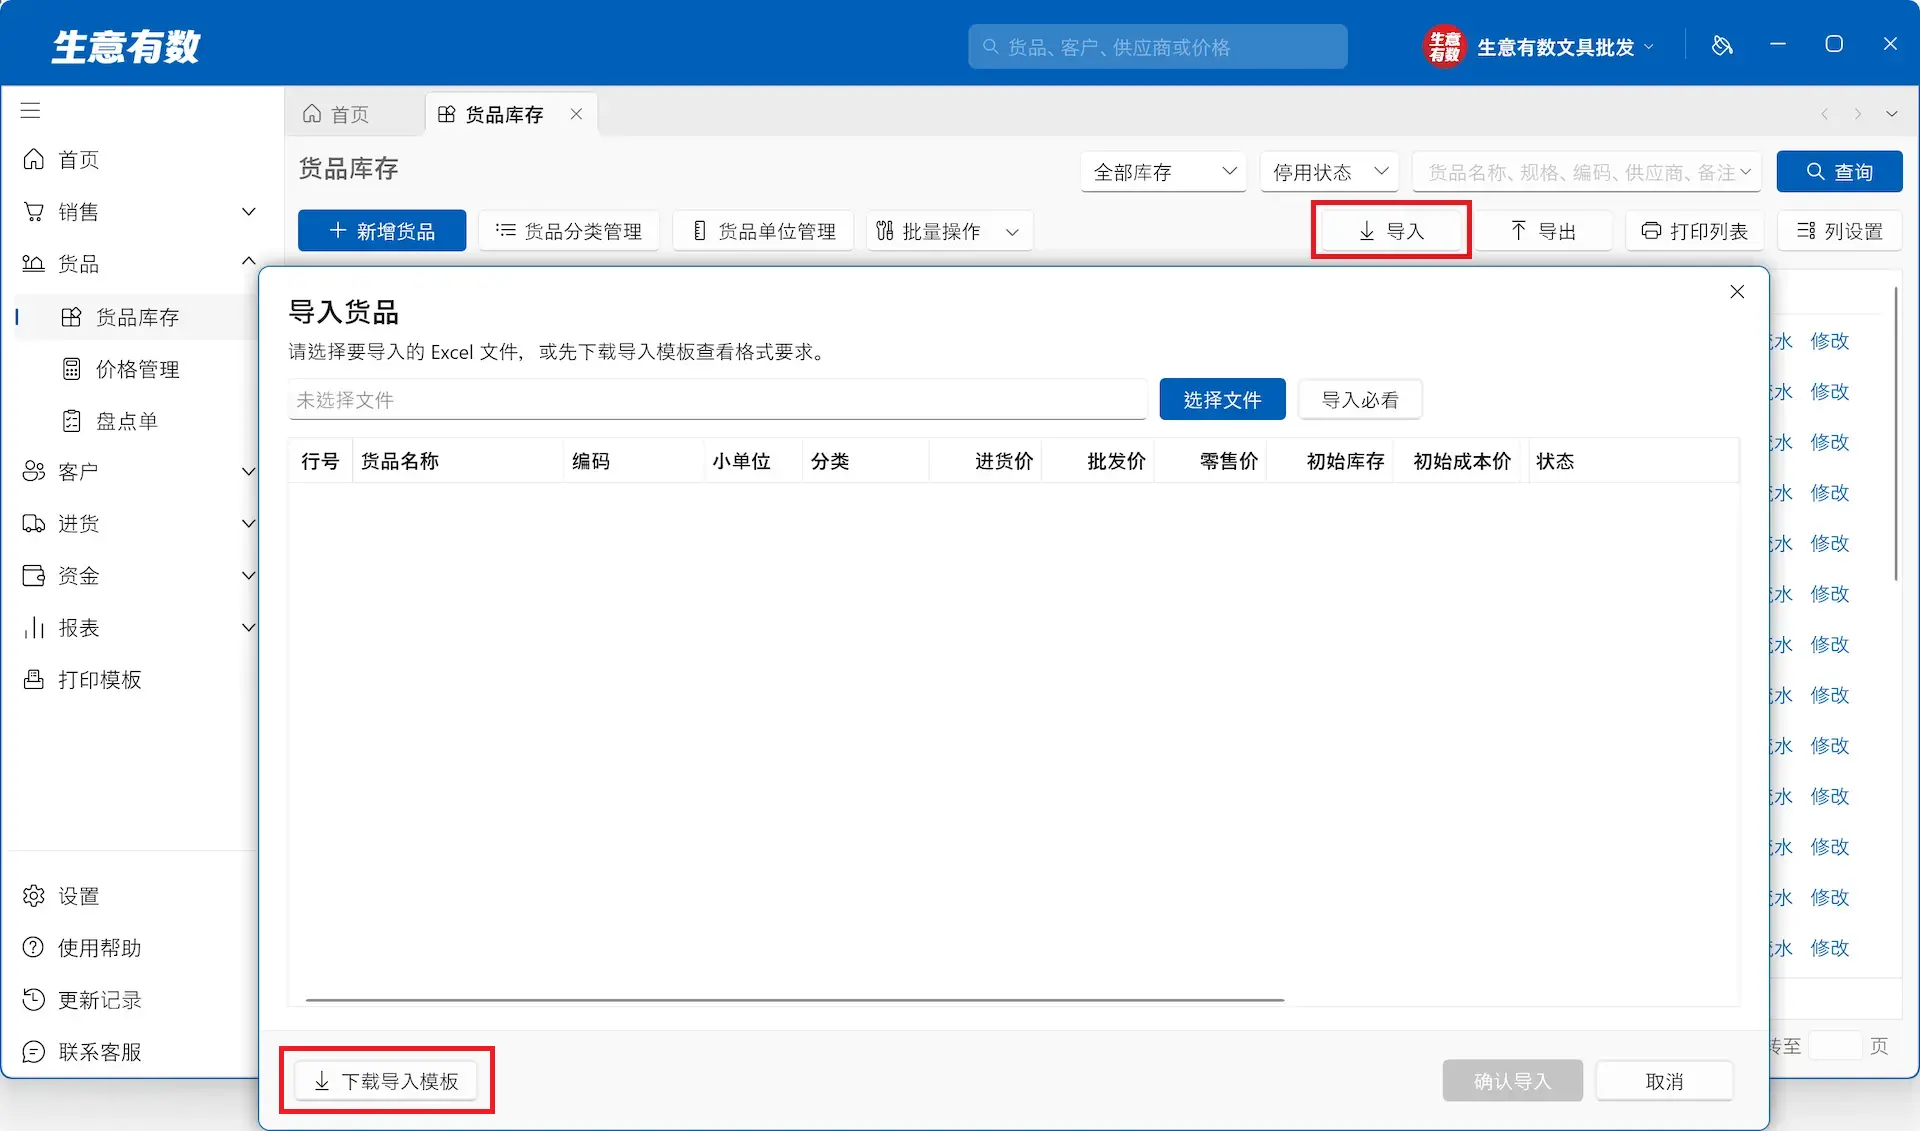Screen dimensions: 1920x1131
Task: Open the 全部库存 dropdown
Action: [x=1164, y=172]
